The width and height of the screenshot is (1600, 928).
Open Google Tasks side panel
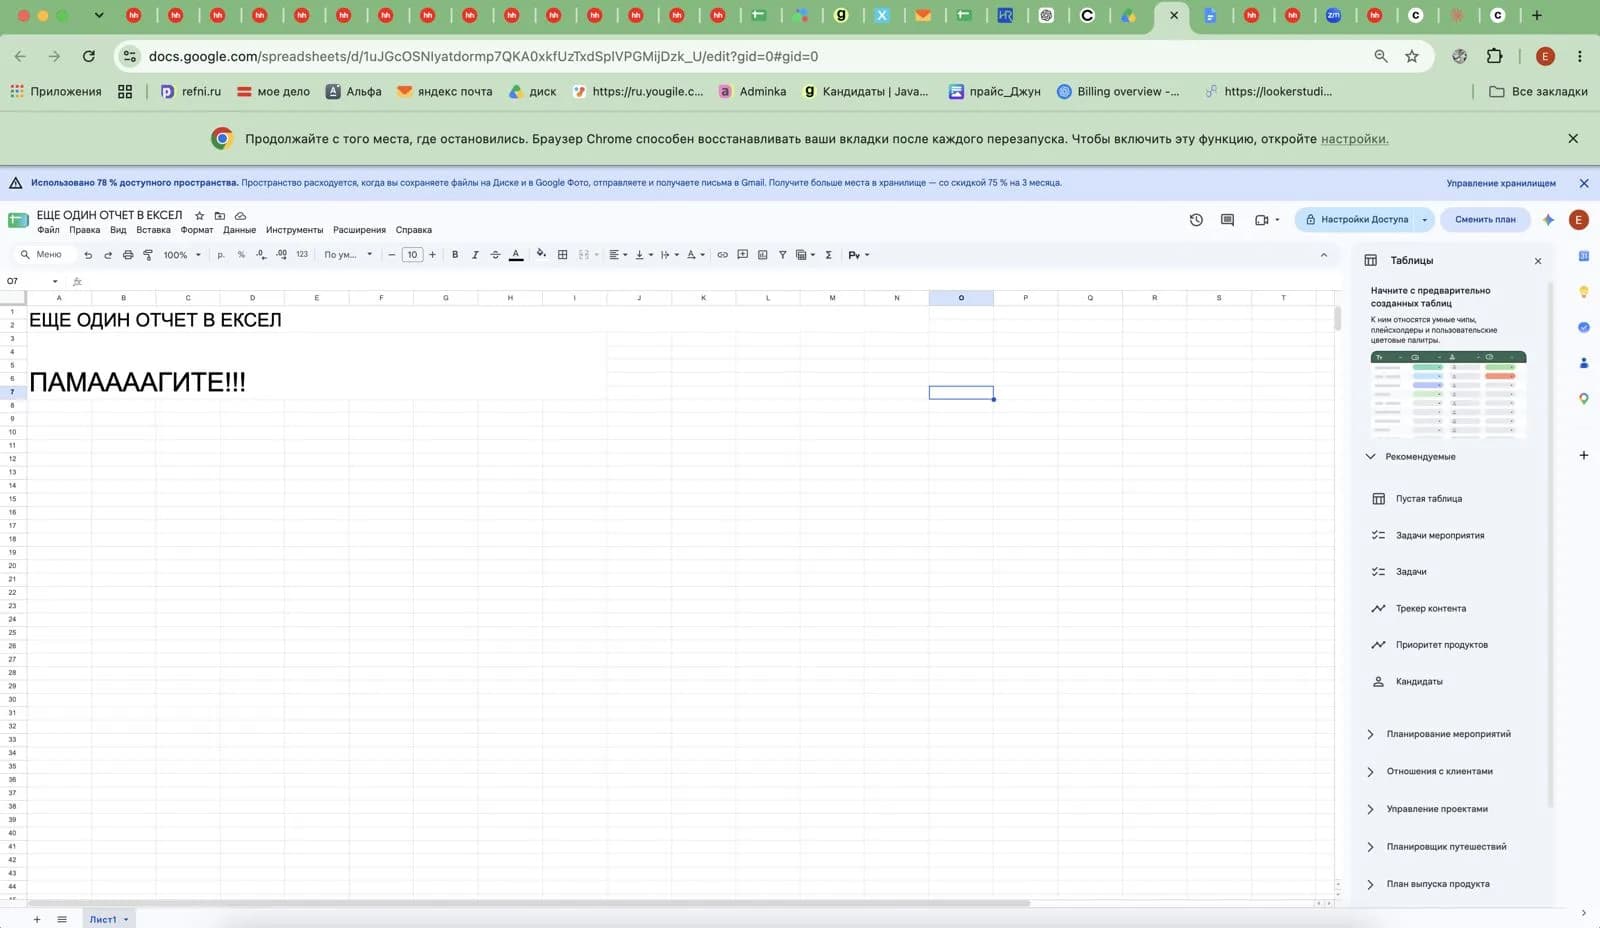coord(1584,327)
